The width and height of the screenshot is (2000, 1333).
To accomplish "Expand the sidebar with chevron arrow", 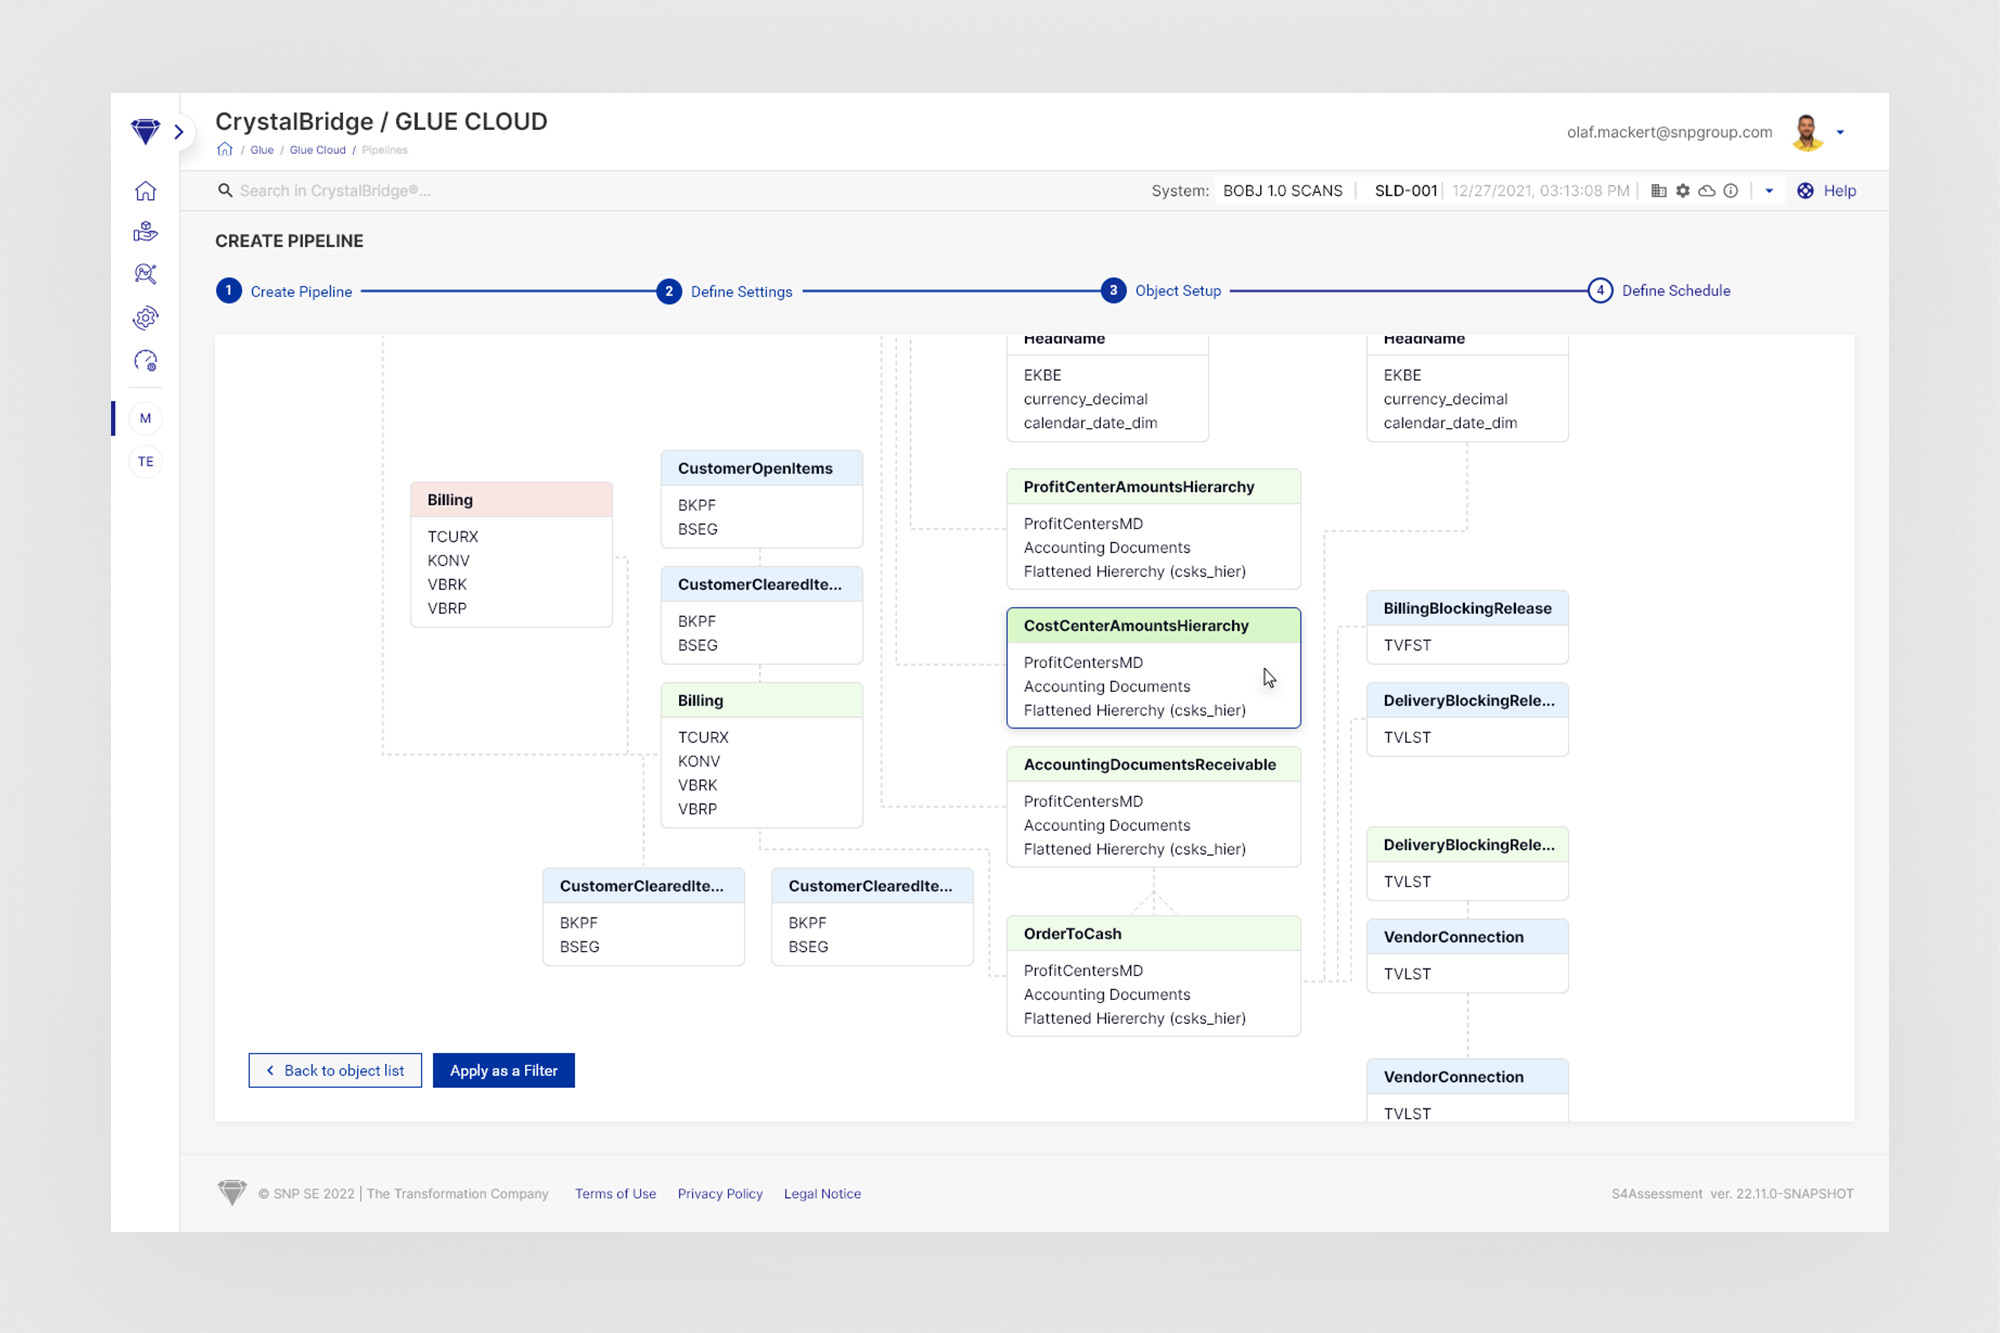I will click(x=179, y=132).
